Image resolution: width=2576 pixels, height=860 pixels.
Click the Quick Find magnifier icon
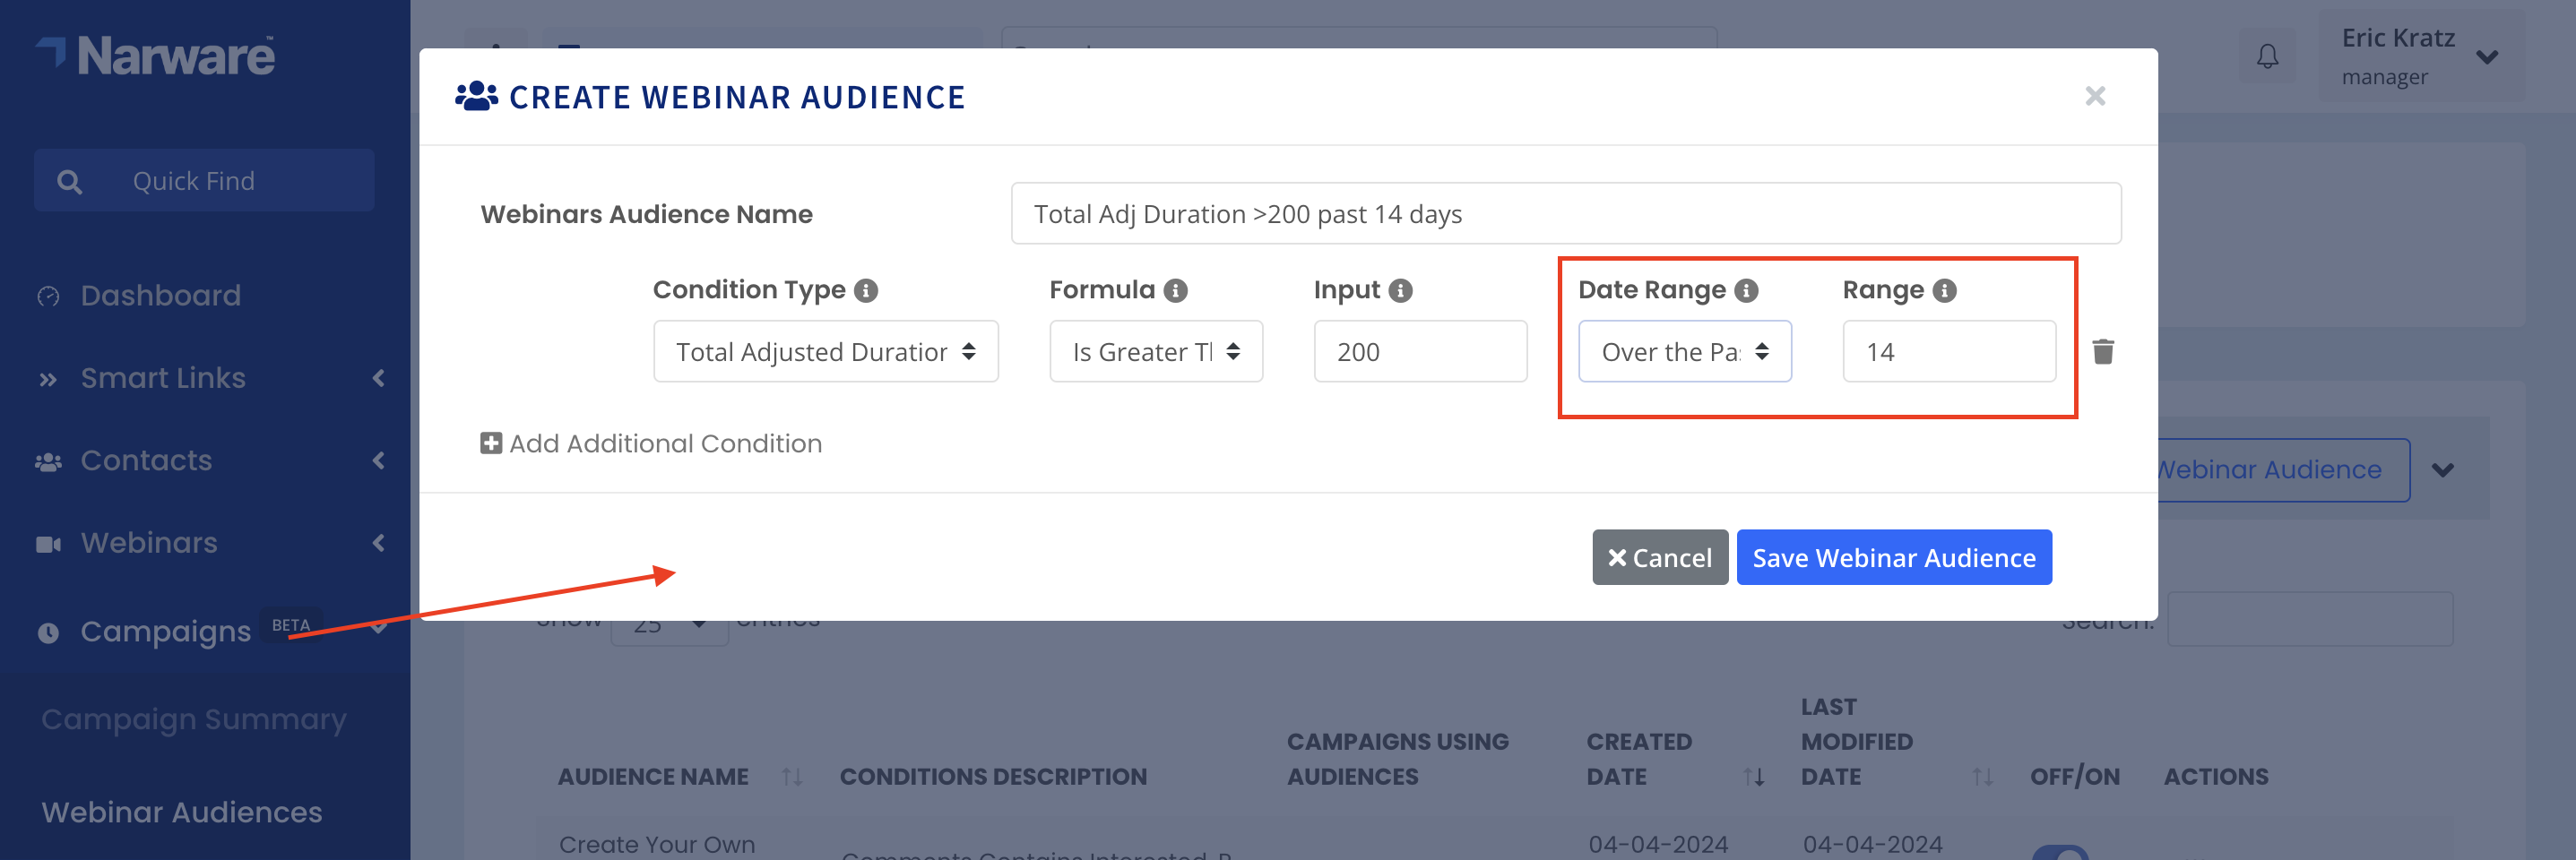pyautogui.click(x=69, y=181)
